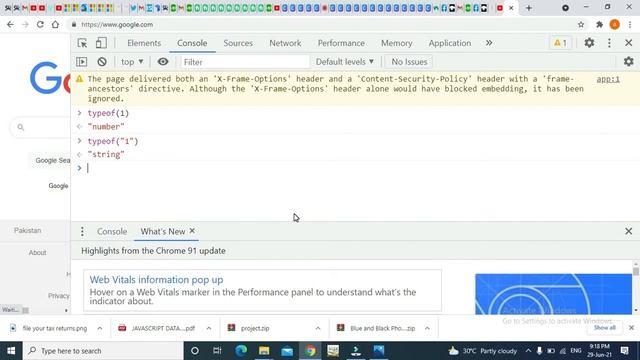Click the No Issues button

tap(409, 62)
